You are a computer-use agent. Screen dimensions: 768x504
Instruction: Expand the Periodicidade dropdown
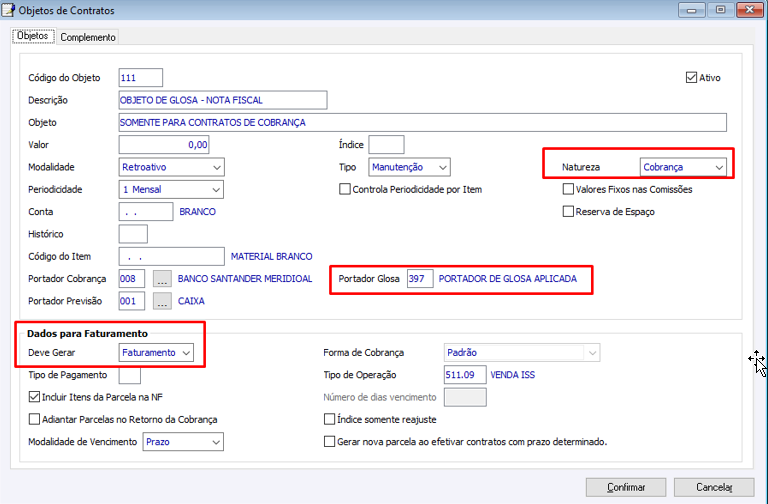(x=171, y=190)
